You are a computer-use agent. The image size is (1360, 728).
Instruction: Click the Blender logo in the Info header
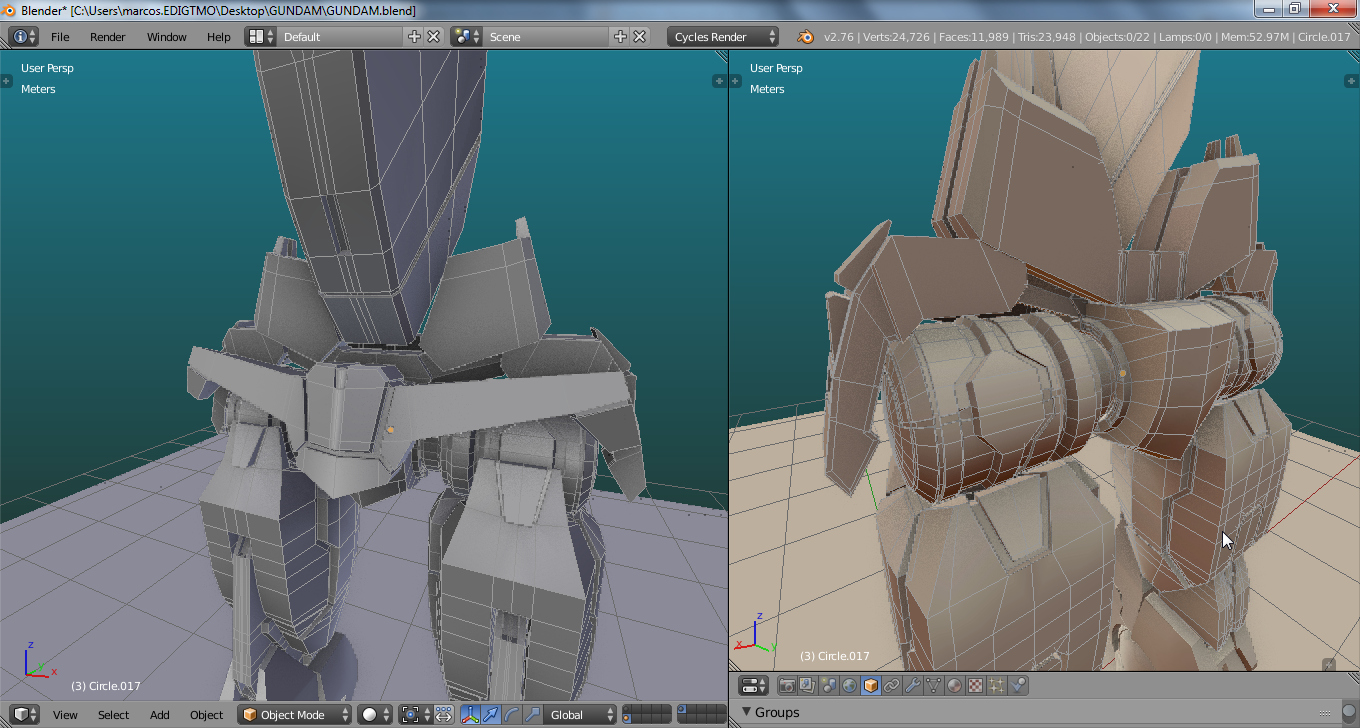point(805,37)
